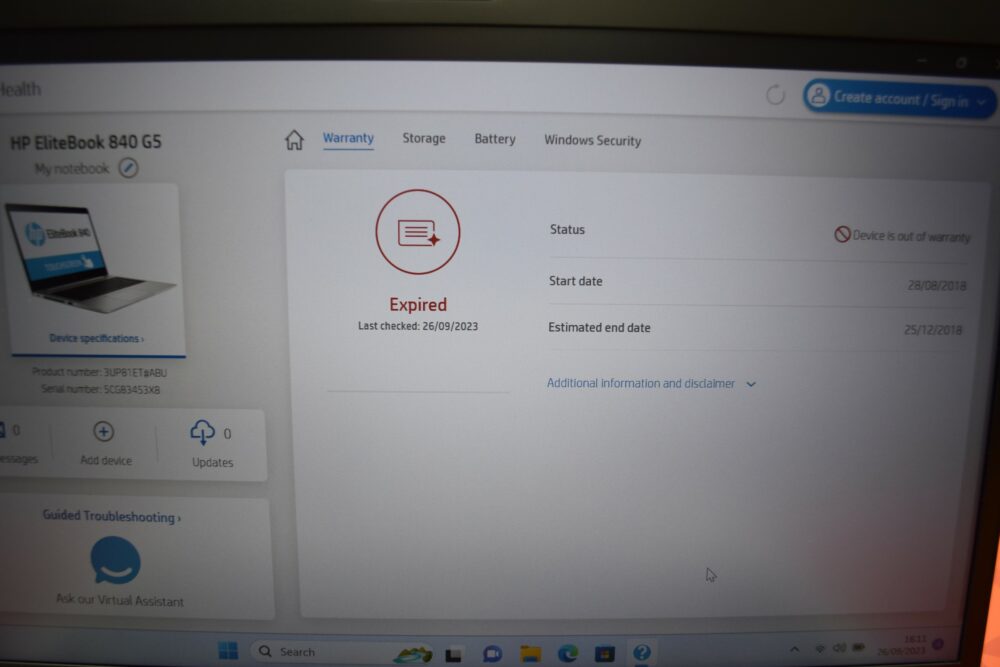Click the Serial number text
Viewport: 1000px width, 667px height.
point(101,389)
